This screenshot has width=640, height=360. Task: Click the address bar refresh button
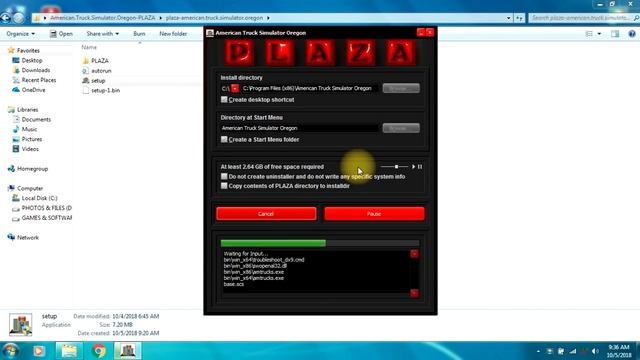tap(519, 18)
